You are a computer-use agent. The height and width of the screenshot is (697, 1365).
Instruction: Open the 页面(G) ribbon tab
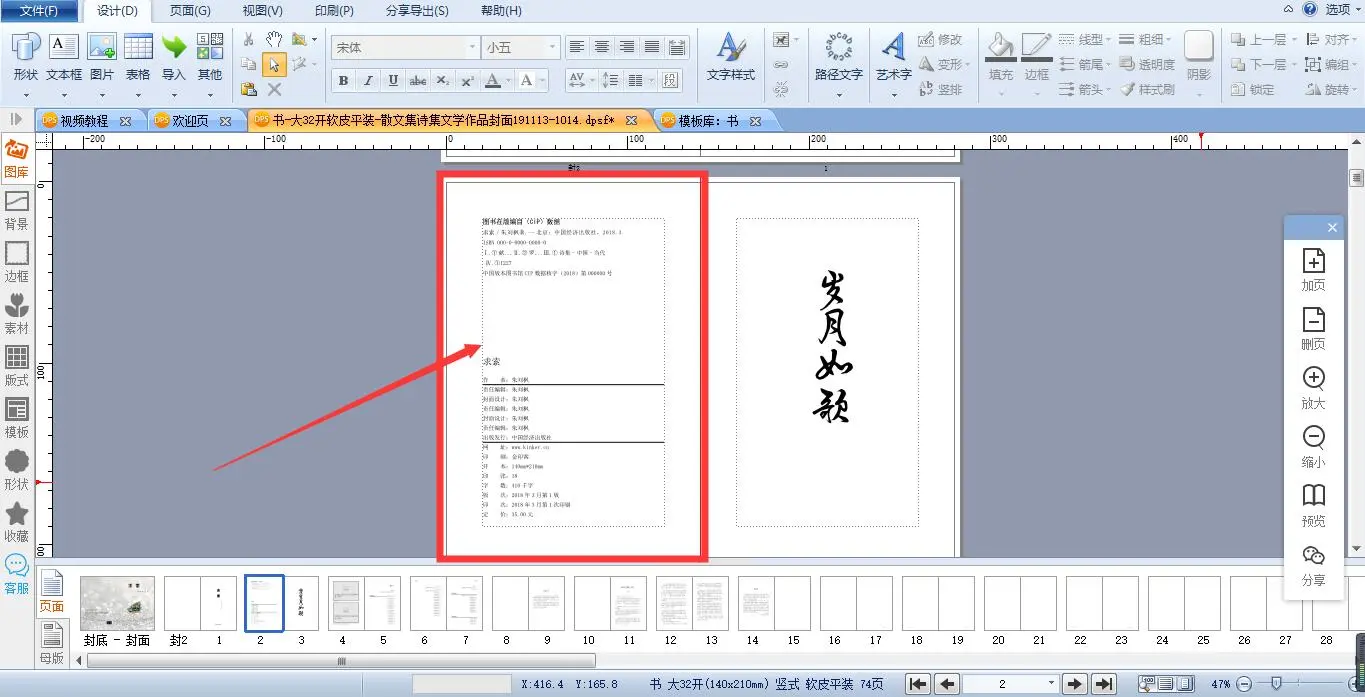[x=190, y=11]
